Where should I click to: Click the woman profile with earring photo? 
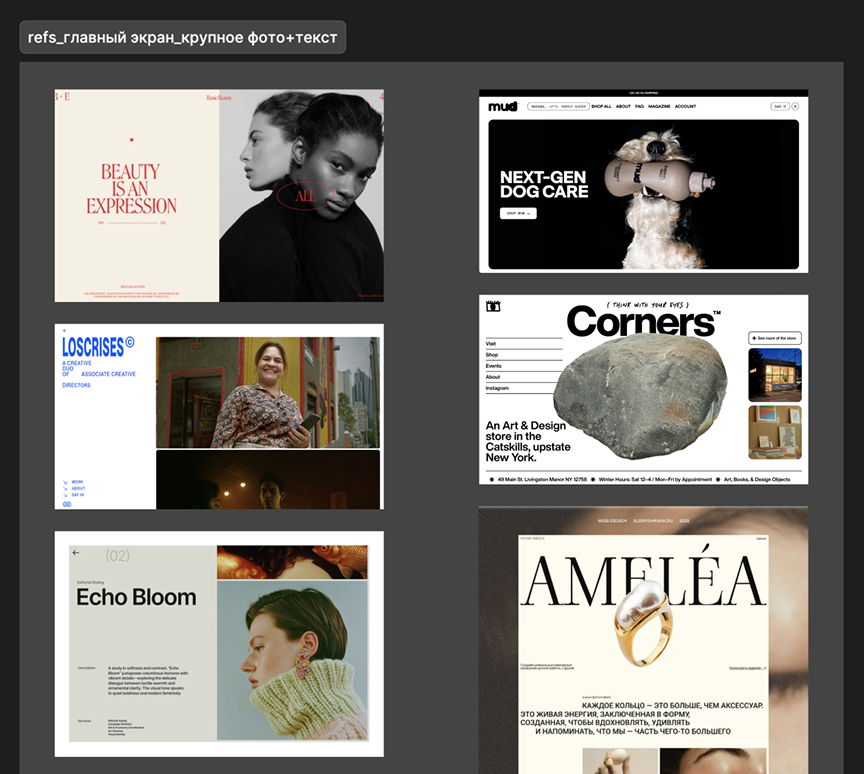(x=292, y=661)
